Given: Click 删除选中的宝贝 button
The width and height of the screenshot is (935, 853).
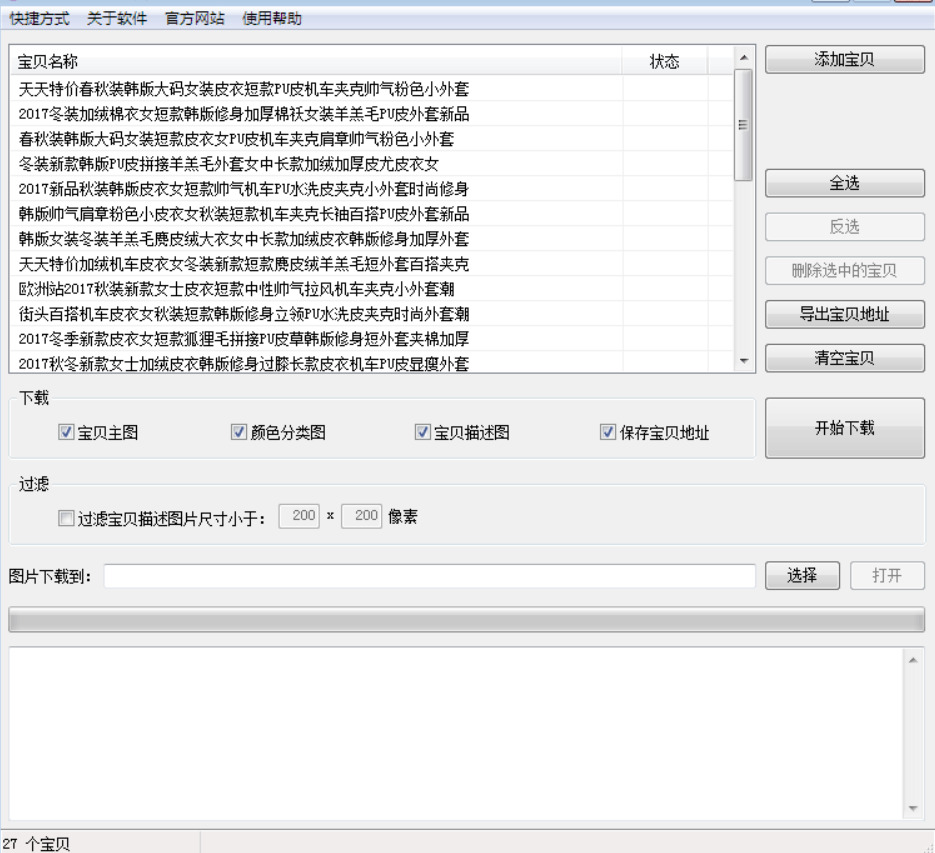Looking at the screenshot, I should [x=844, y=271].
